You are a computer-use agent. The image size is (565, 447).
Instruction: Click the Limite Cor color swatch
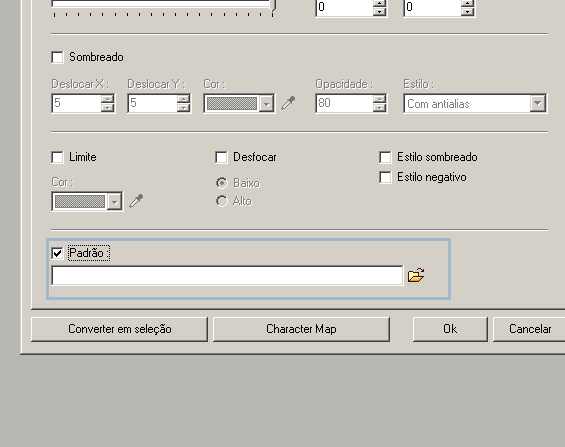coord(80,202)
